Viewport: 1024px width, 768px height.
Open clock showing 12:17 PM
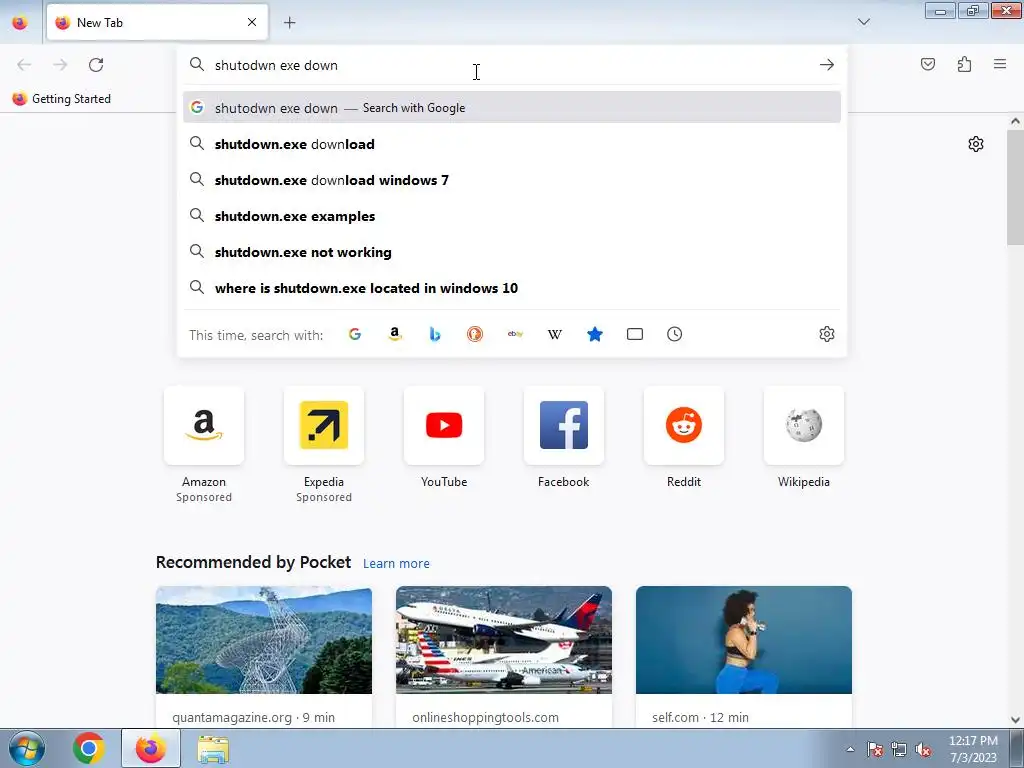(x=973, y=749)
